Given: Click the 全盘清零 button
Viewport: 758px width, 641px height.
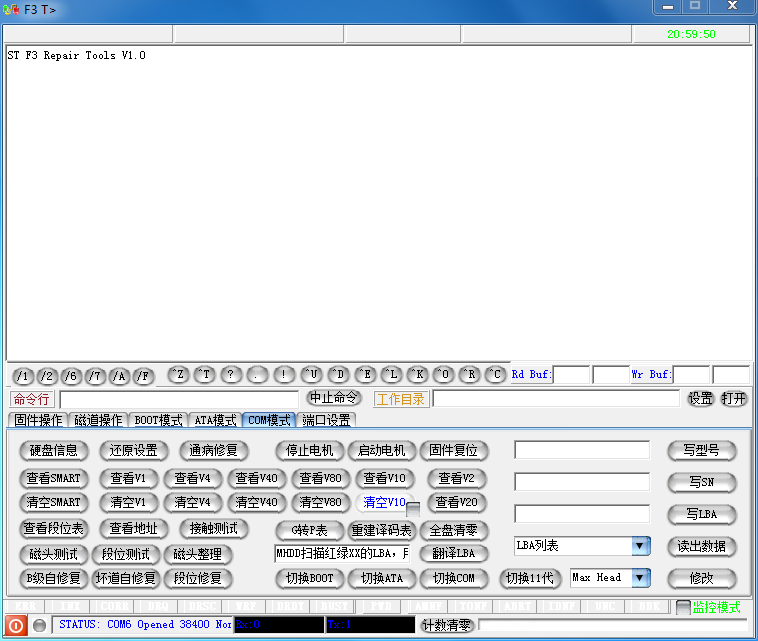Looking at the screenshot, I should [453, 531].
